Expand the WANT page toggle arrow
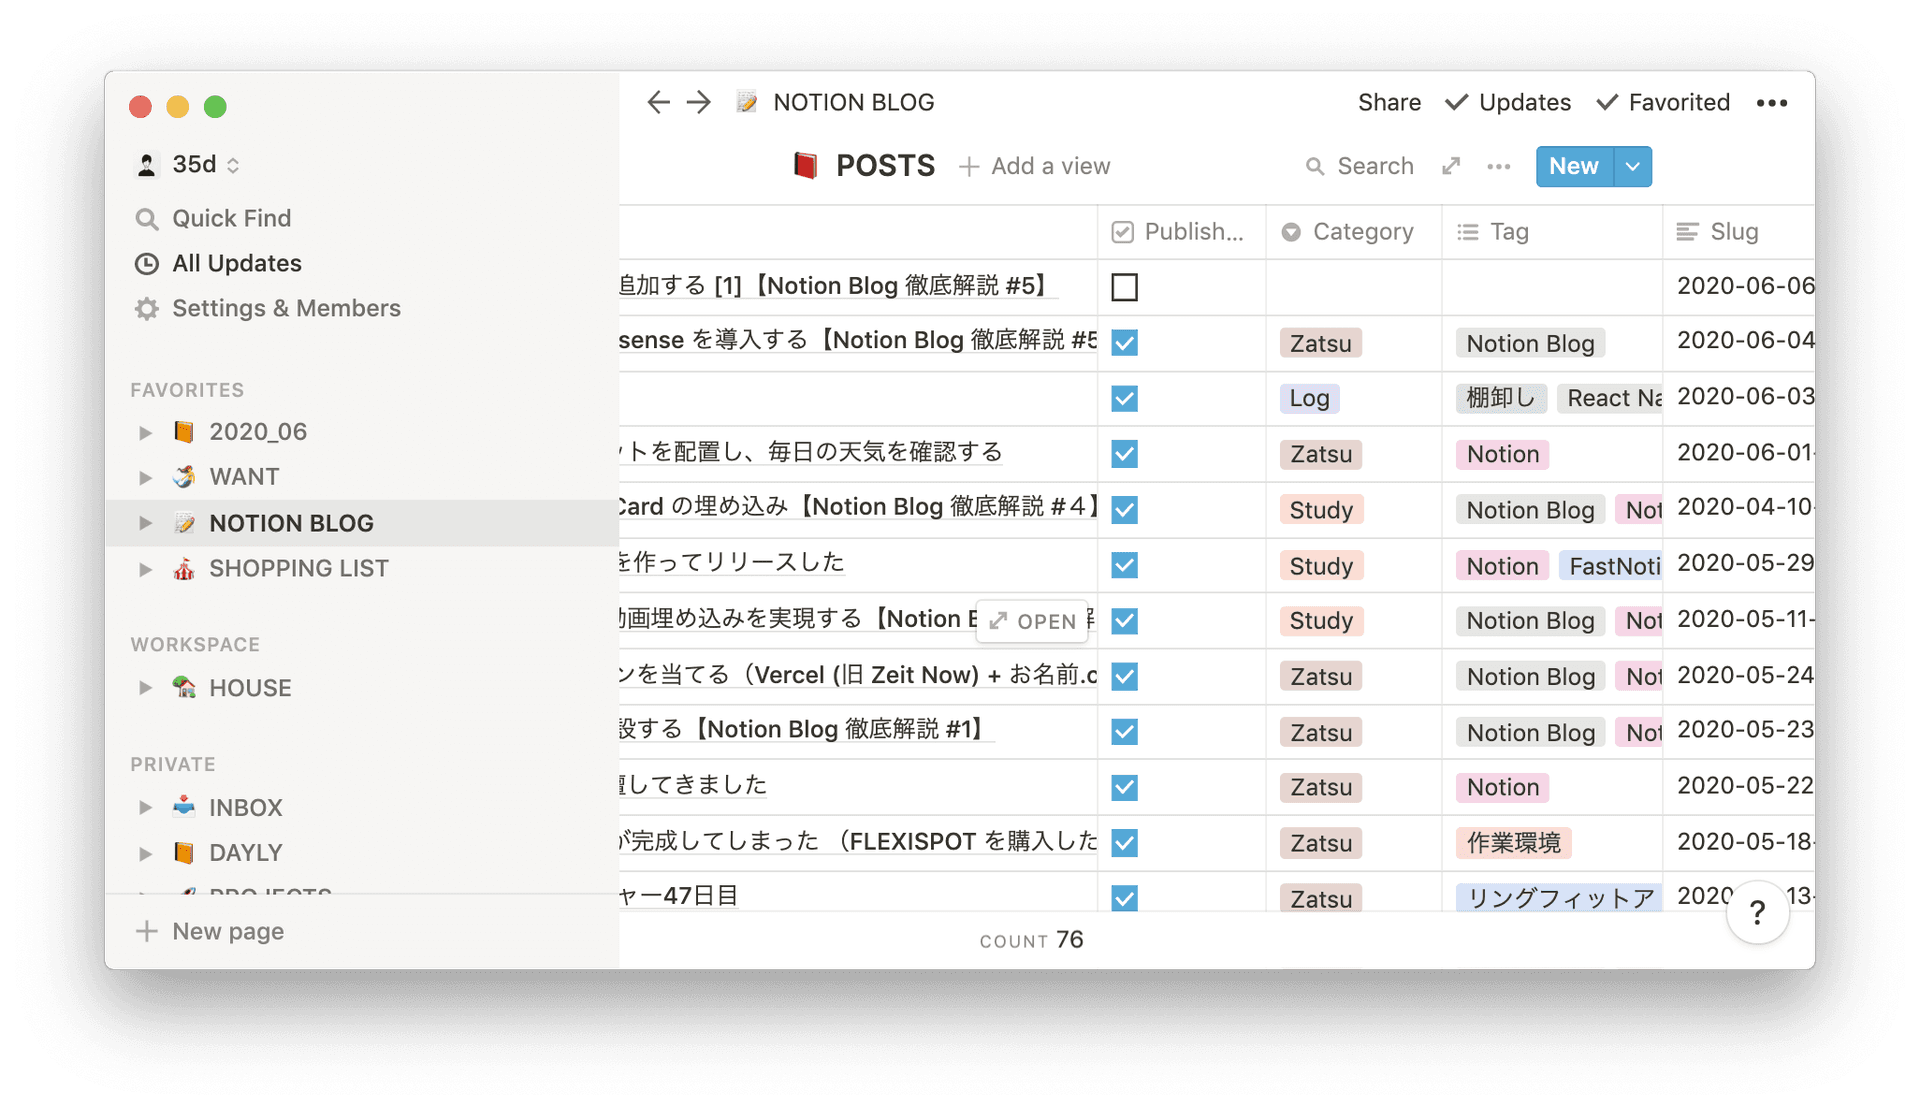Screen dimensions: 1920x1108 pos(146,477)
